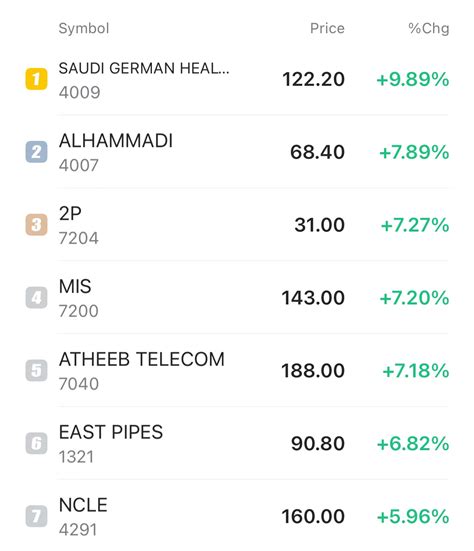Select ATHEEB TELECOM stock
This screenshot has height=551, width=474.
coord(237,370)
